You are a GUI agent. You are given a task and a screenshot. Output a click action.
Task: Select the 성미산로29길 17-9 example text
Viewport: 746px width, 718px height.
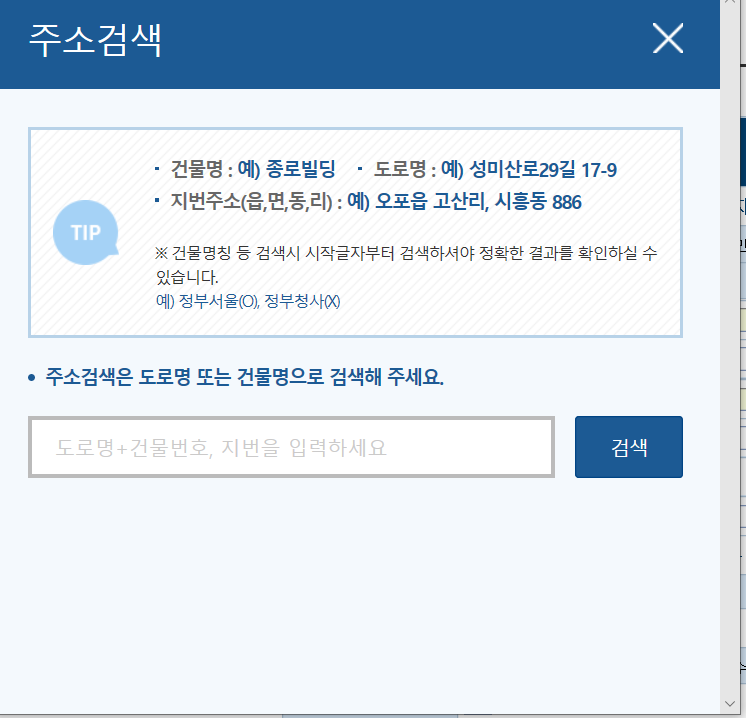542,169
